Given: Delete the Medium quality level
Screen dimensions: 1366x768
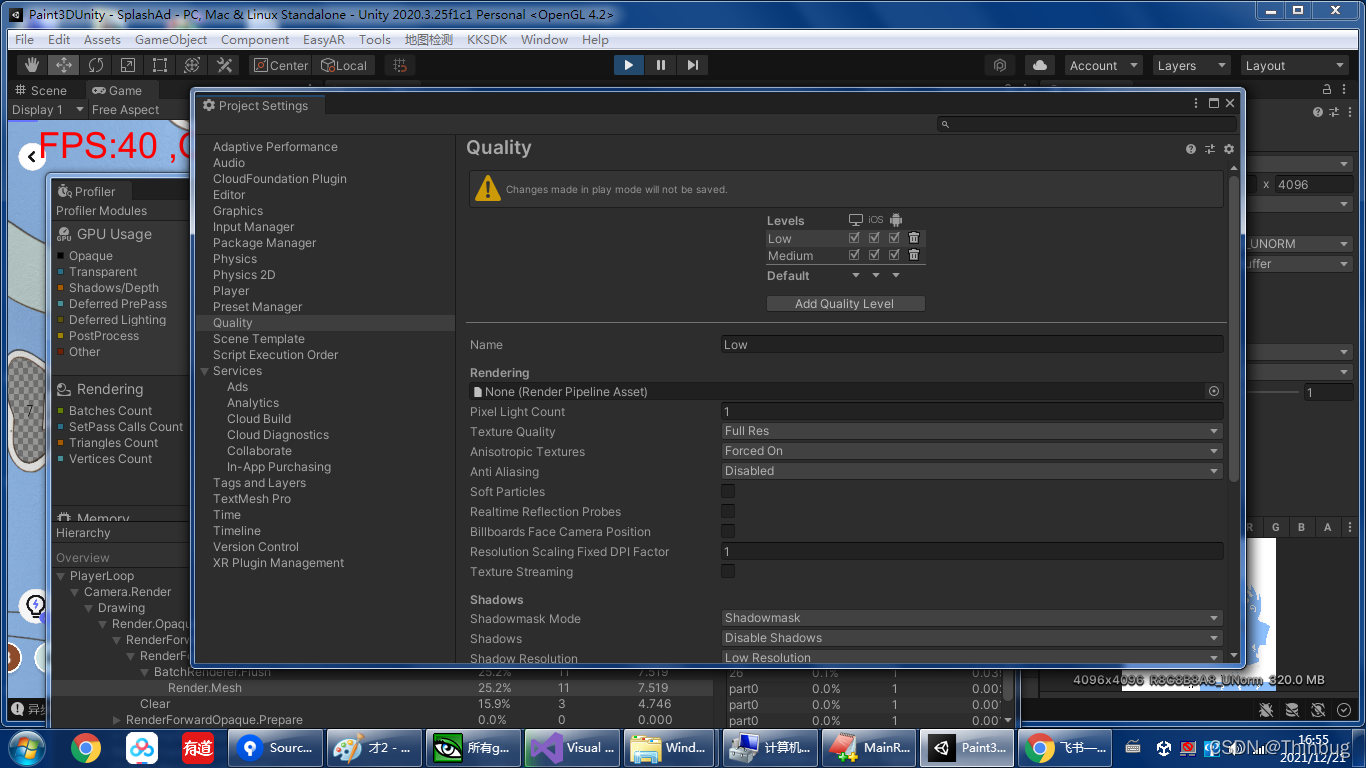Looking at the screenshot, I should [913, 255].
